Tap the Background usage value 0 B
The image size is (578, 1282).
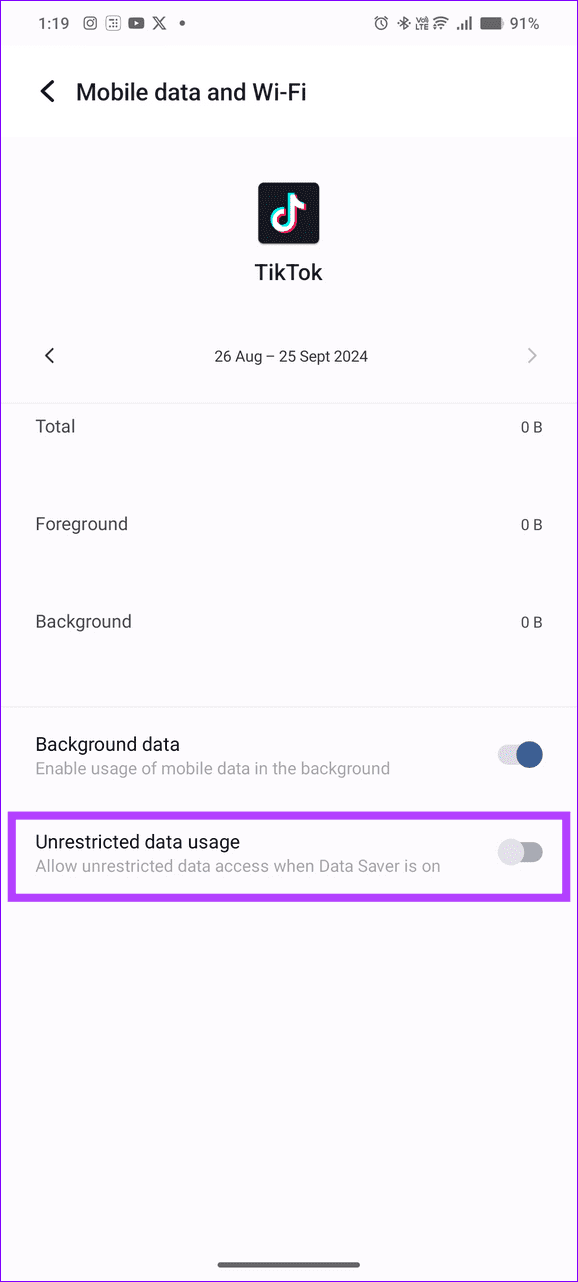(531, 622)
